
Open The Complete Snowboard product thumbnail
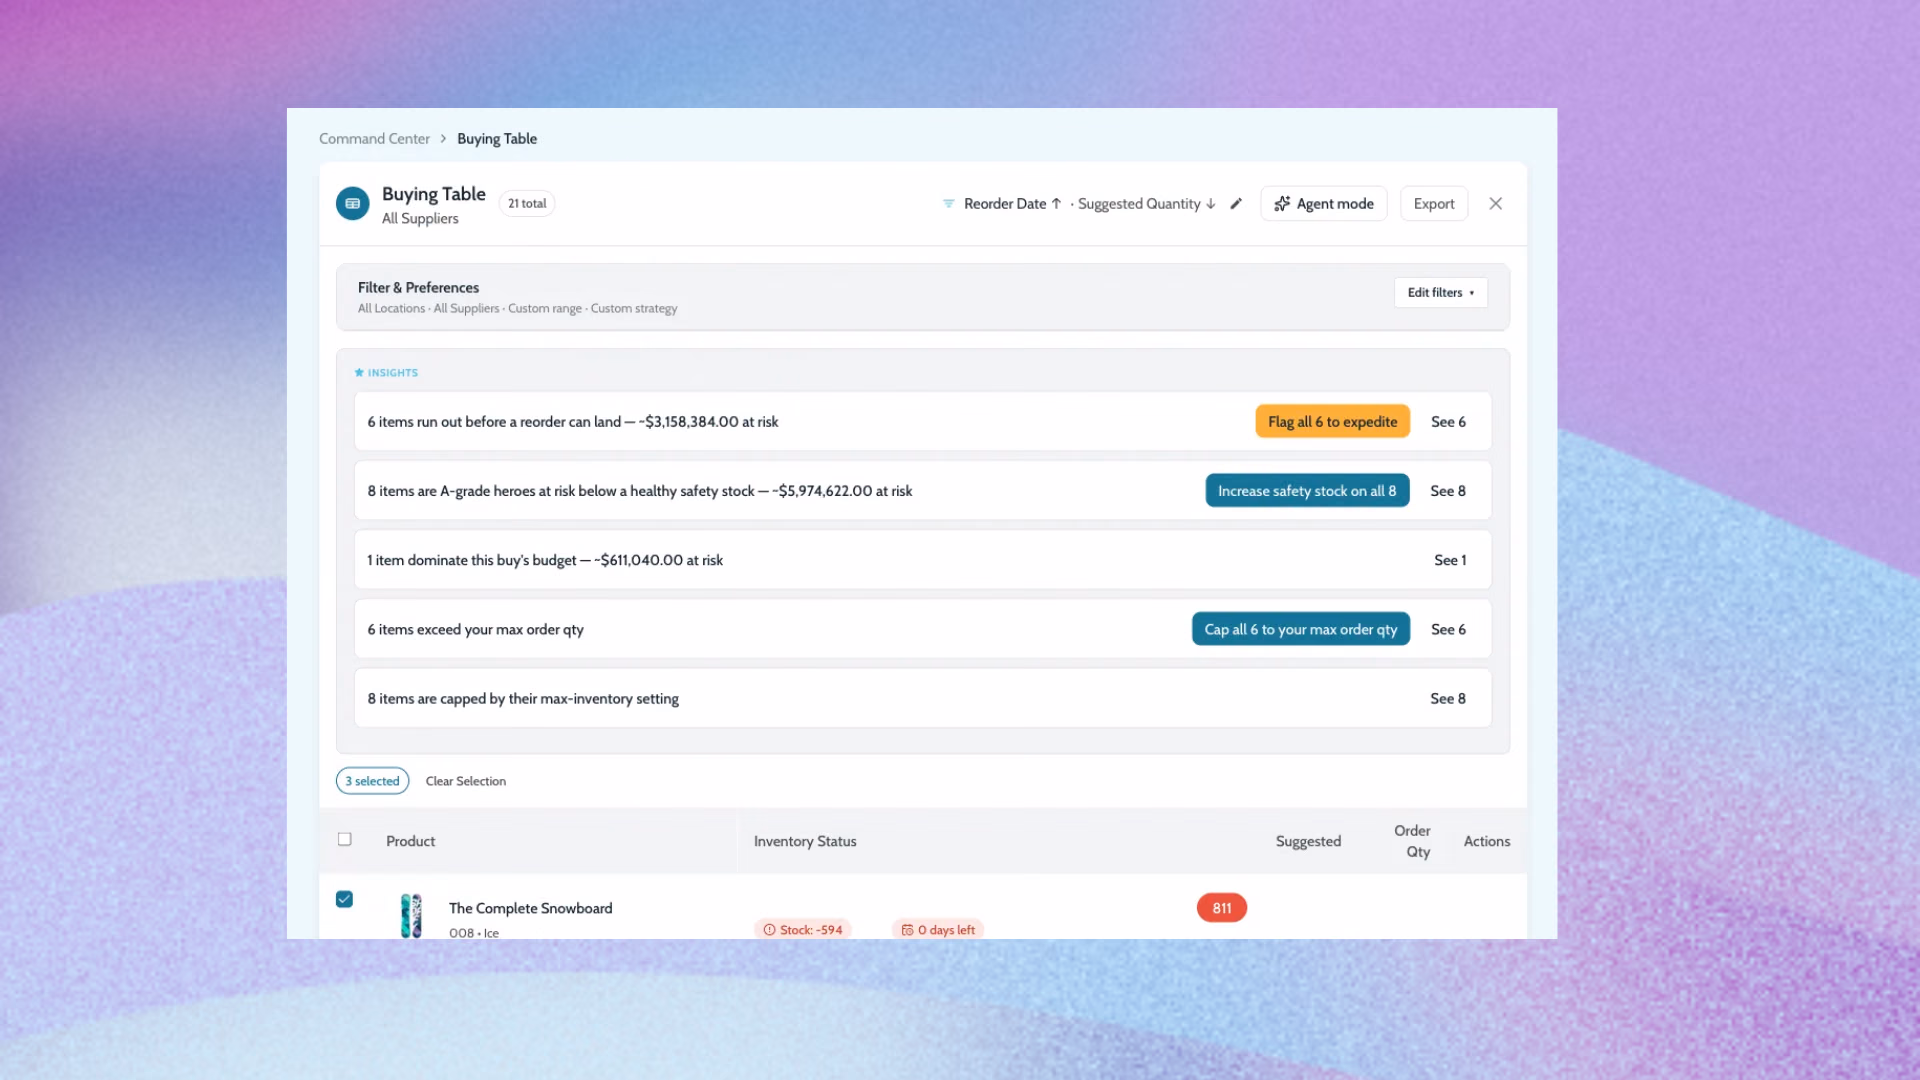click(411, 916)
